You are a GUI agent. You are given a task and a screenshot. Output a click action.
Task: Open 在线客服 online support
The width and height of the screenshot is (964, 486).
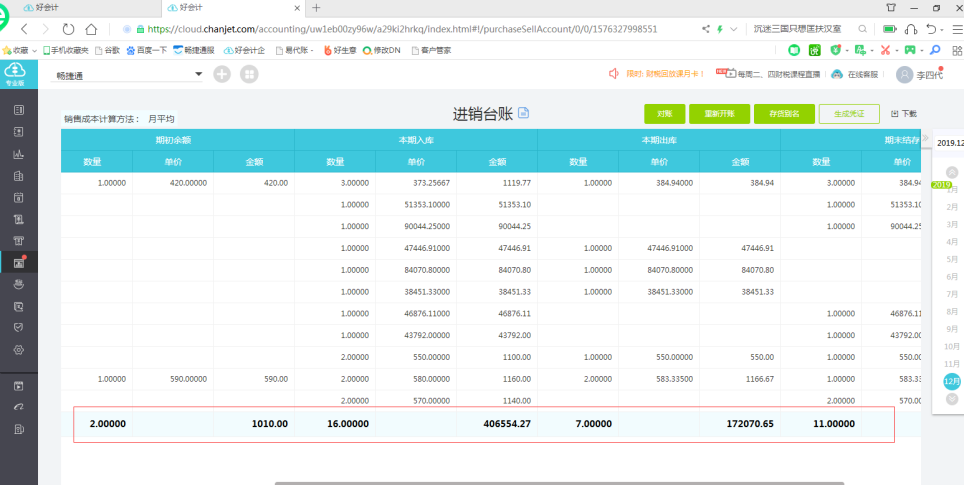tap(856, 74)
